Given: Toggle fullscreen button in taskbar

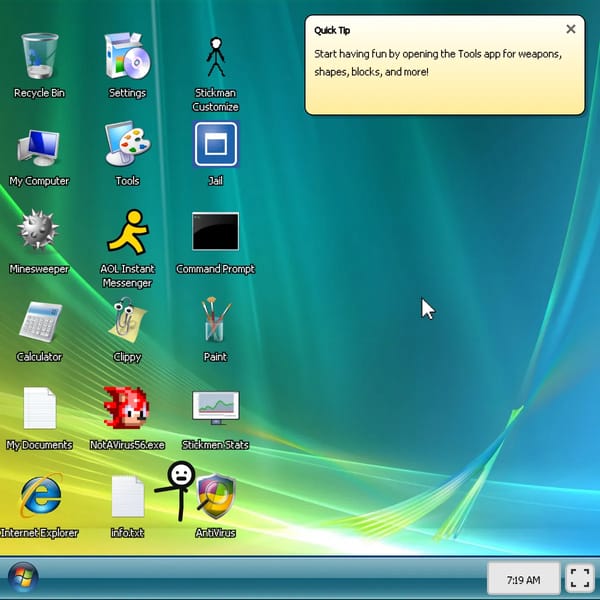Looking at the screenshot, I should point(580,578).
